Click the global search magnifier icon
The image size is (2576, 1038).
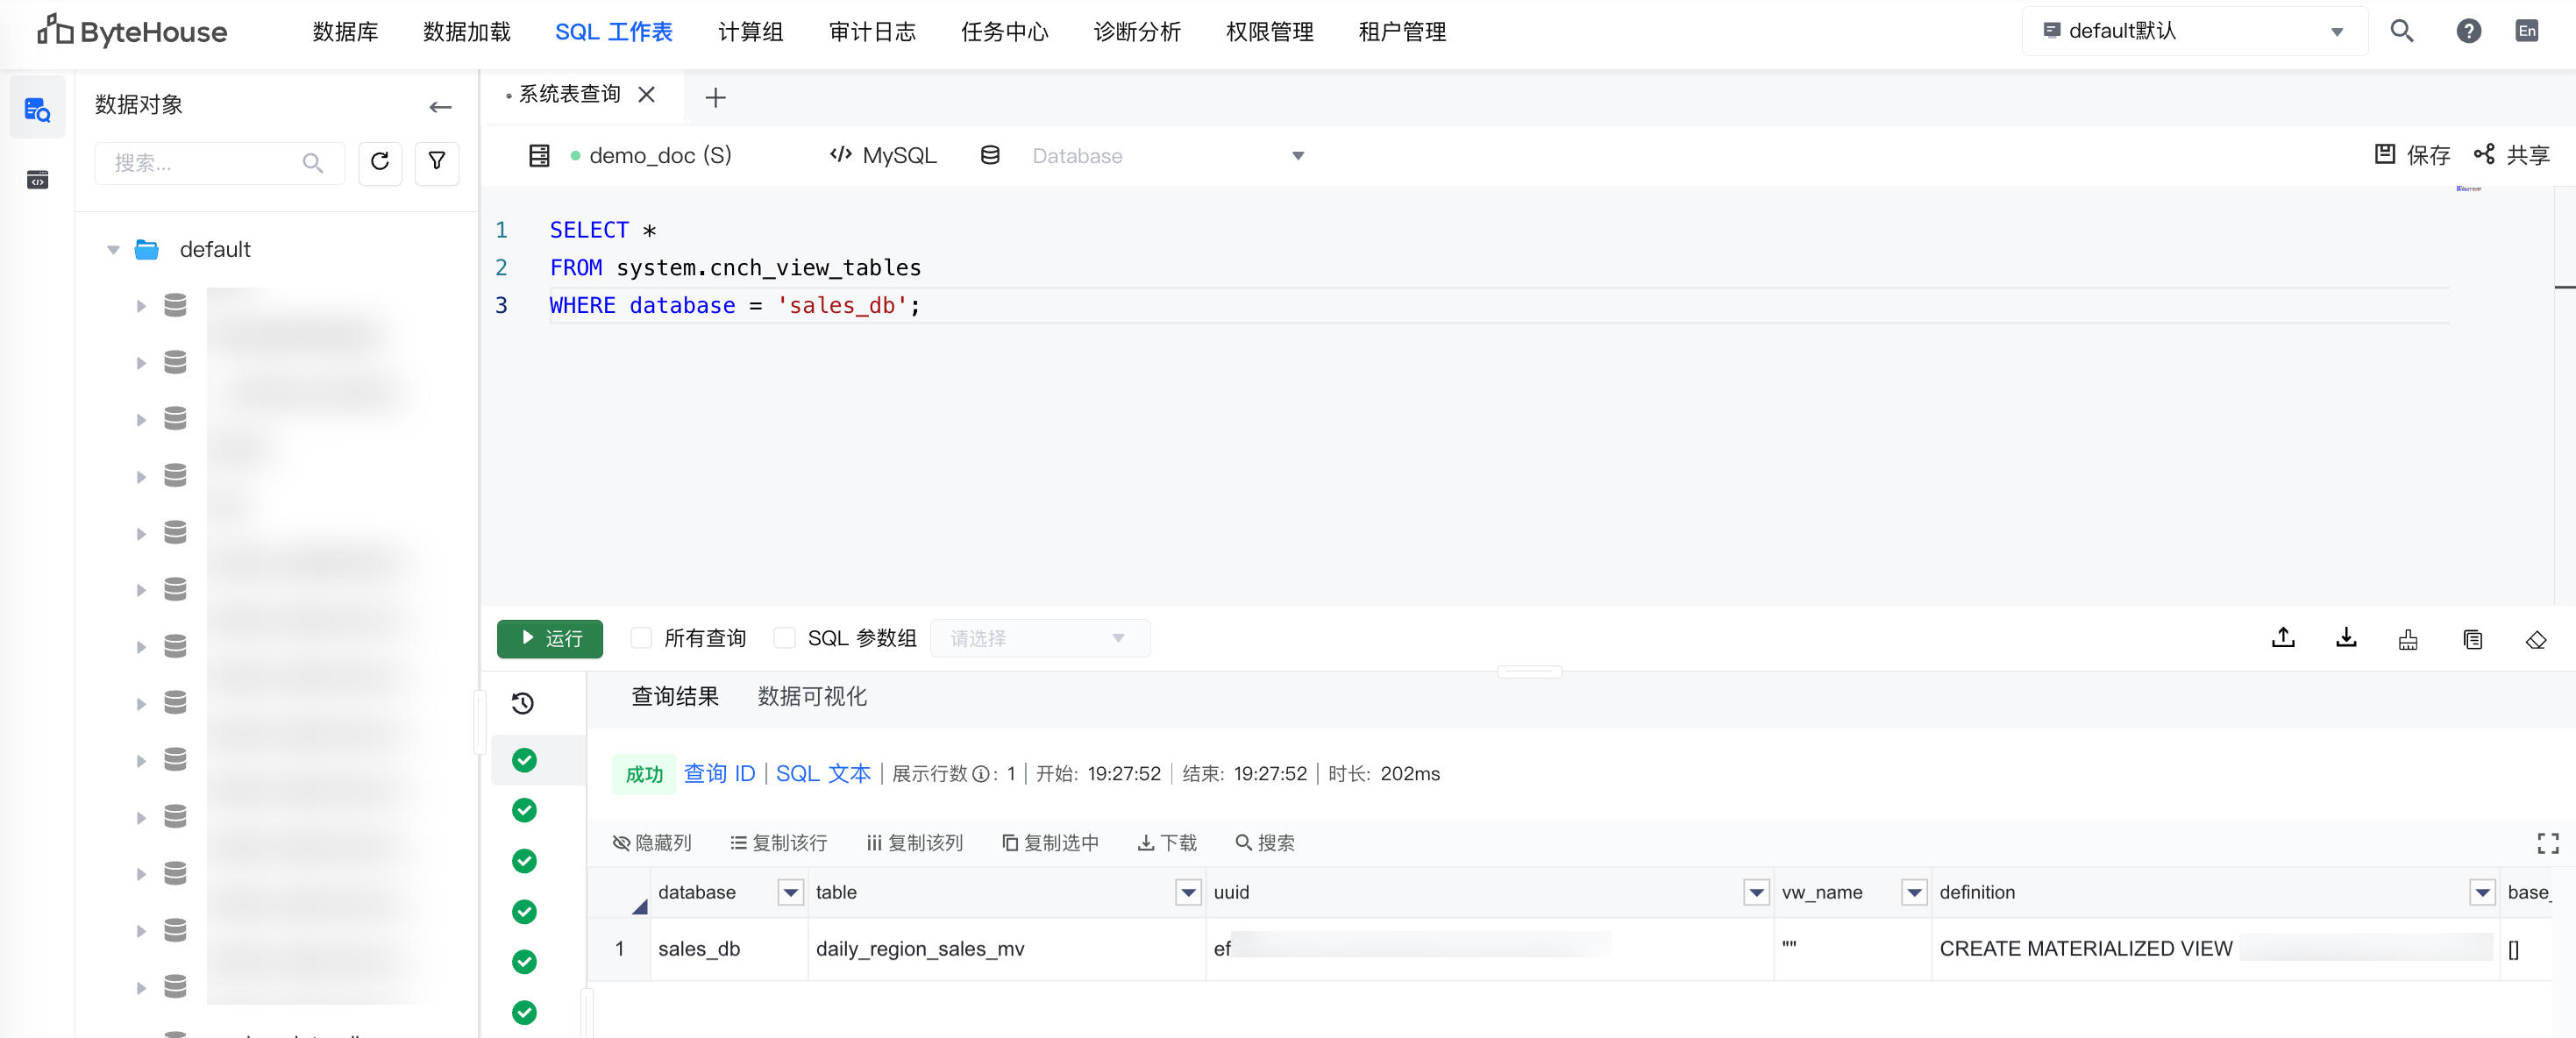point(2402,31)
